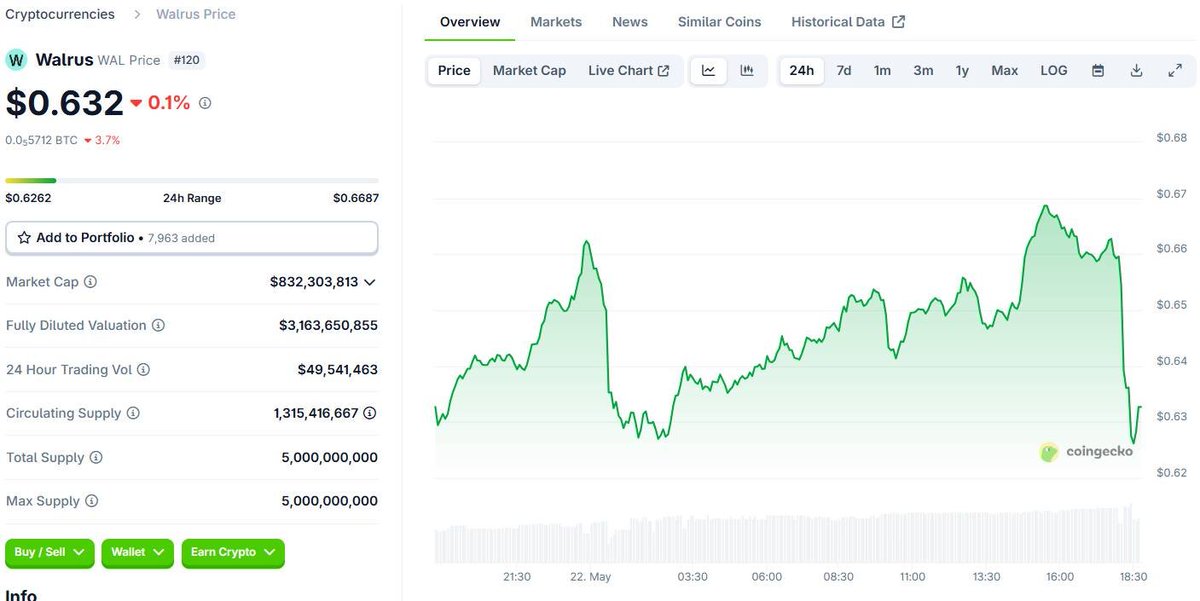Open the Earn Crypto dropdown

[233, 552]
